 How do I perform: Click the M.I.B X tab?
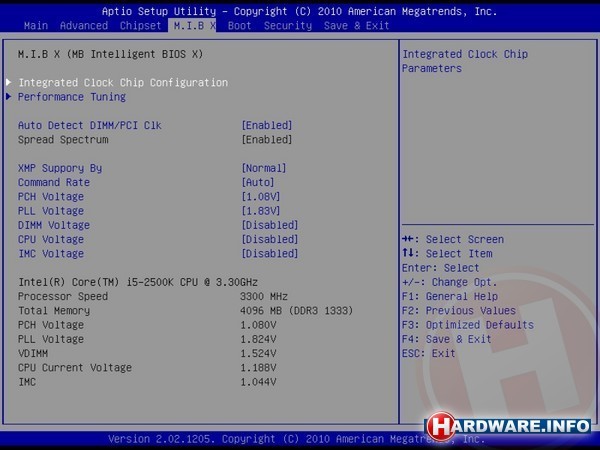[194, 25]
